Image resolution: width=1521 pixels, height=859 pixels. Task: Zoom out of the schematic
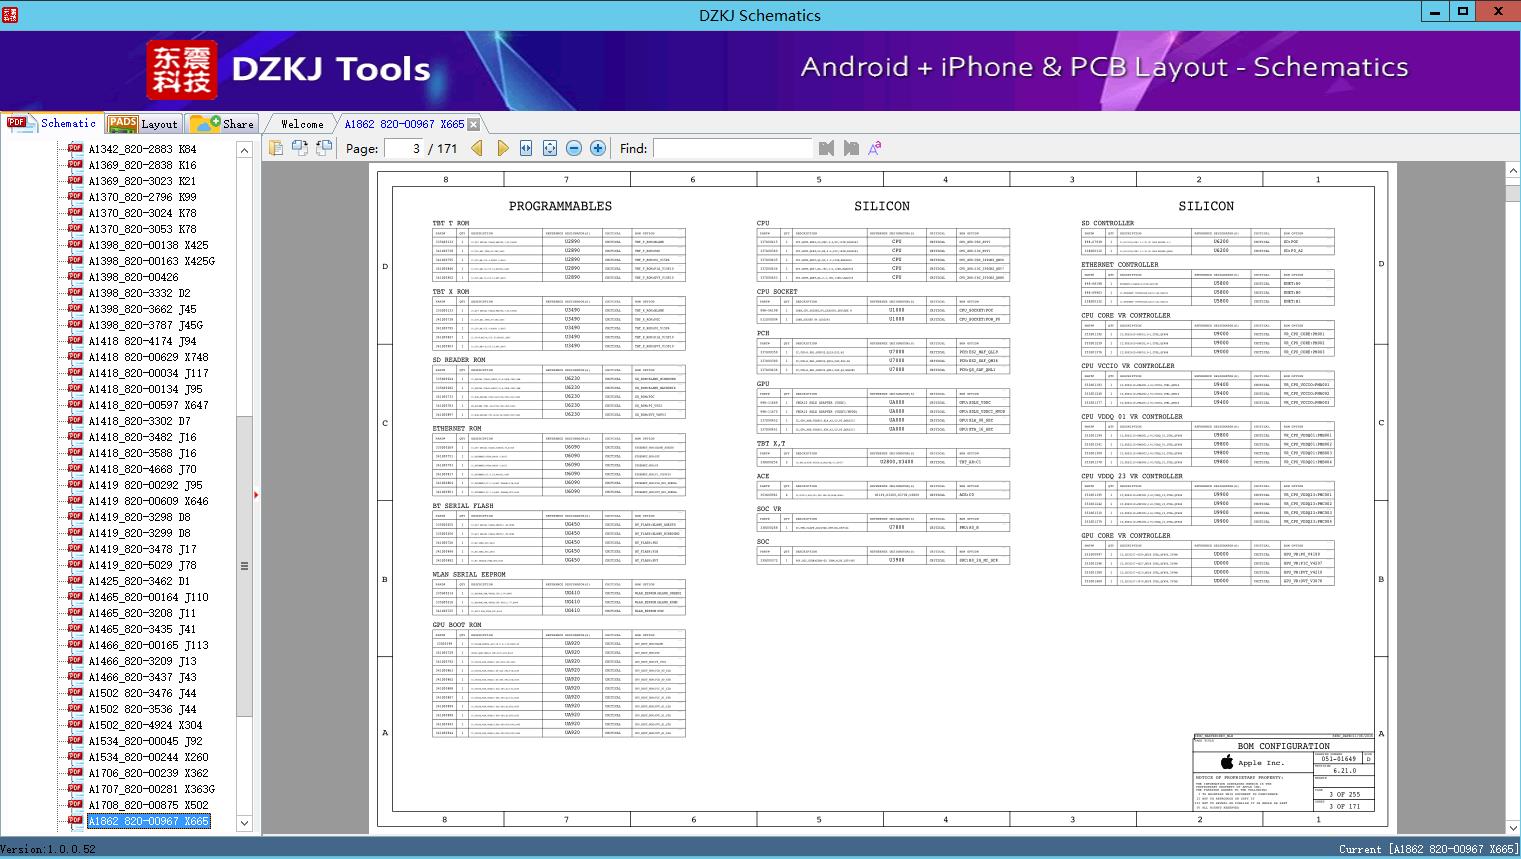click(574, 148)
